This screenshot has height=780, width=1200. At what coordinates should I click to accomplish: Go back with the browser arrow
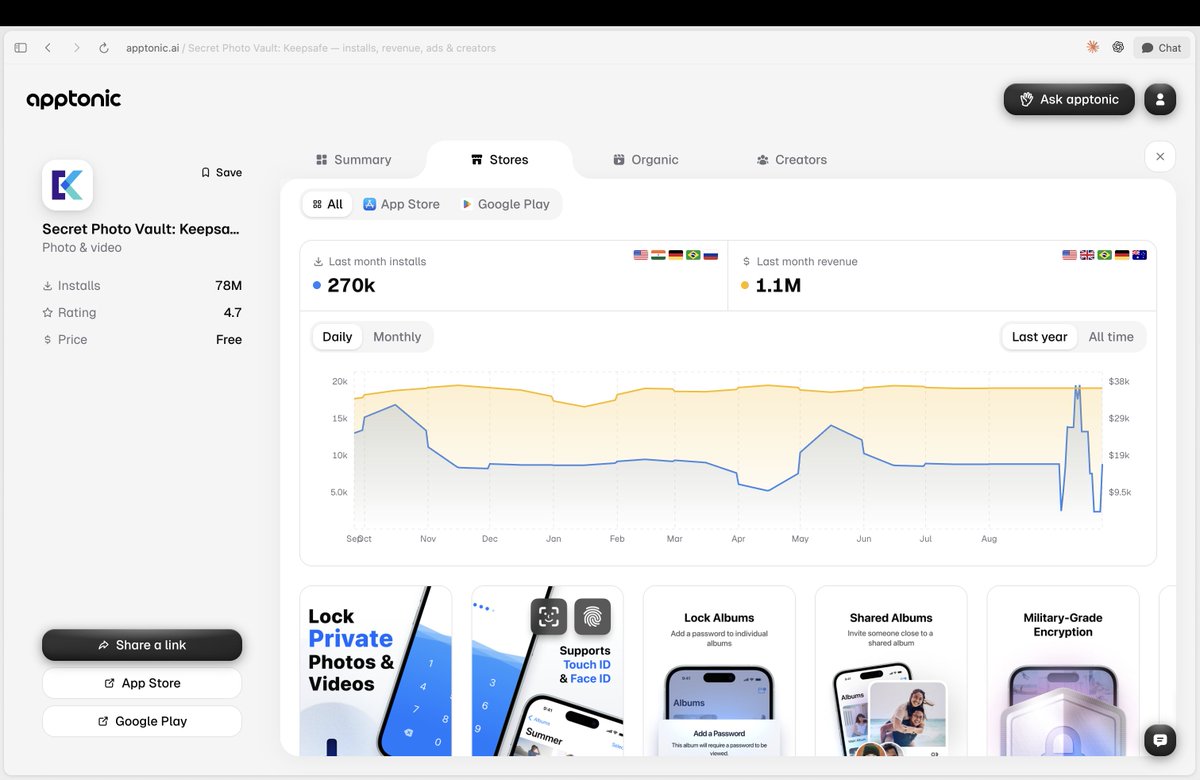48,48
